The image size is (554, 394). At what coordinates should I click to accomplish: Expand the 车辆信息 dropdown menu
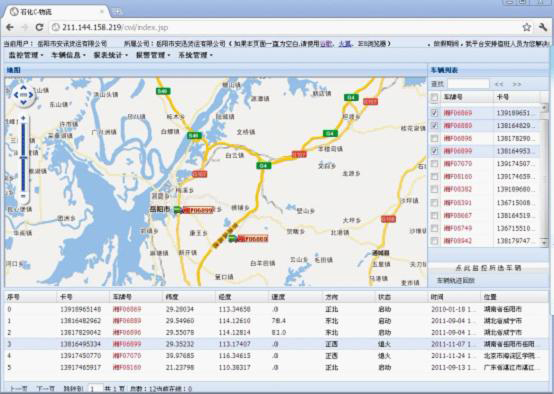[68, 55]
